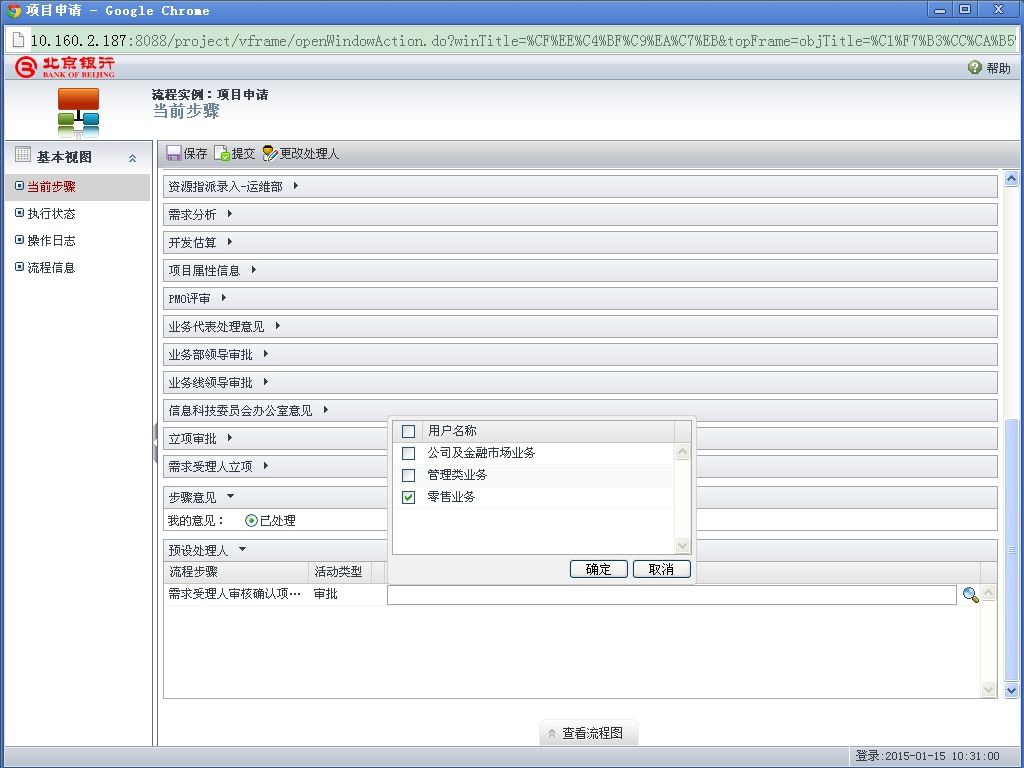Screen dimensions: 1024x768
Task: Uncheck the 零售业务 checkbox
Action: (408, 498)
